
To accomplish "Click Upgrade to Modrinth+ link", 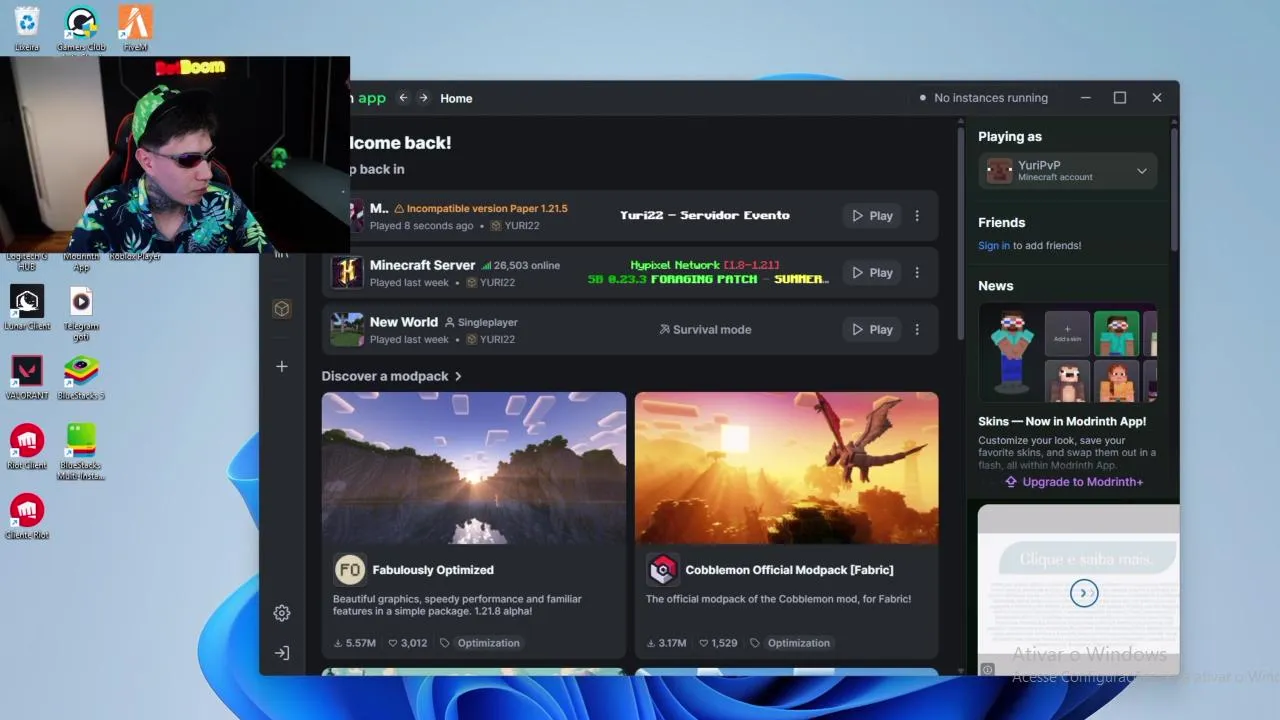I will (x=1074, y=482).
